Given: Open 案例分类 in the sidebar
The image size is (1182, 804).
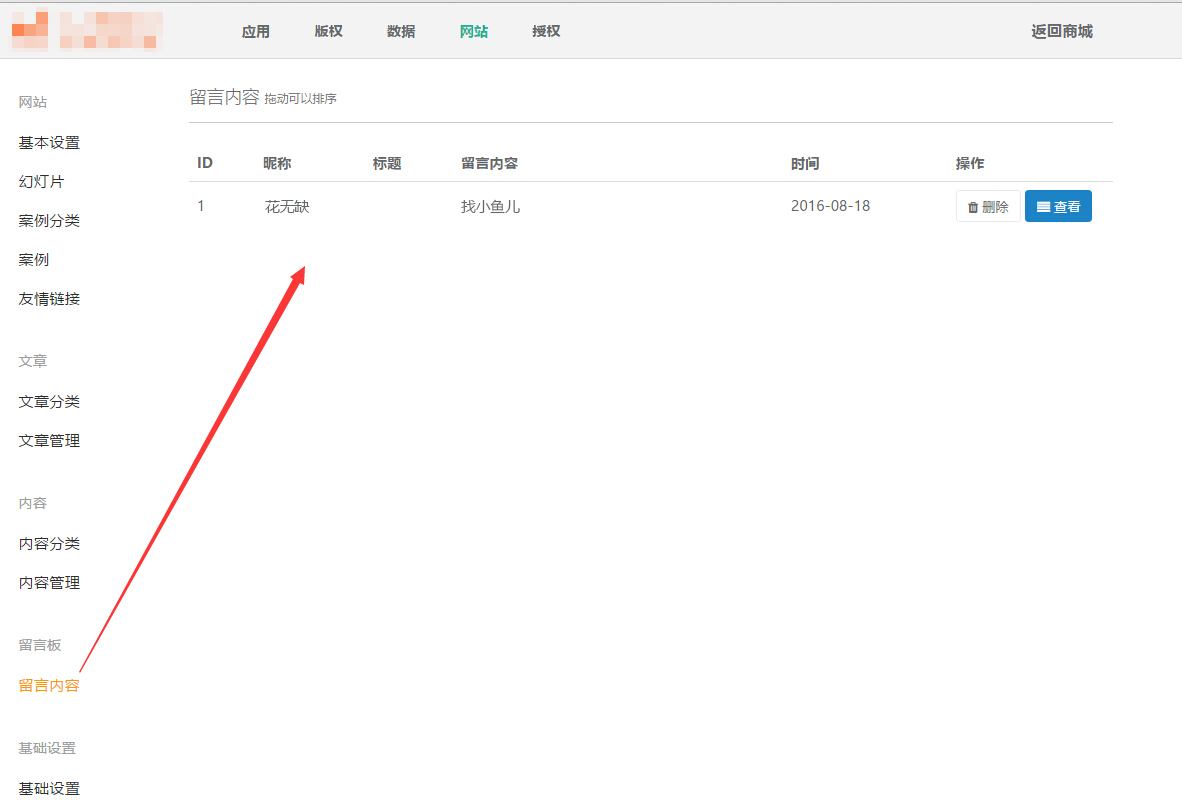Looking at the screenshot, I should click(49, 221).
